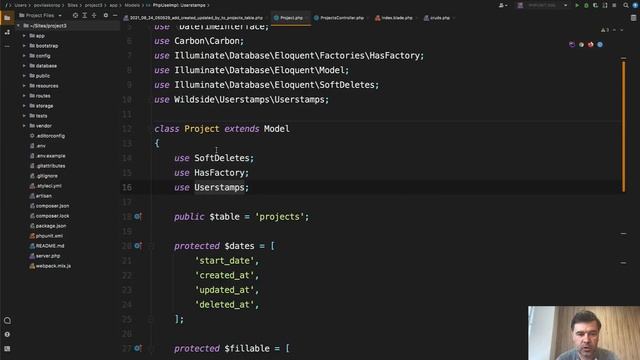
Task: Open file in Chrome browser icon
Action: click(x=581, y=44)
